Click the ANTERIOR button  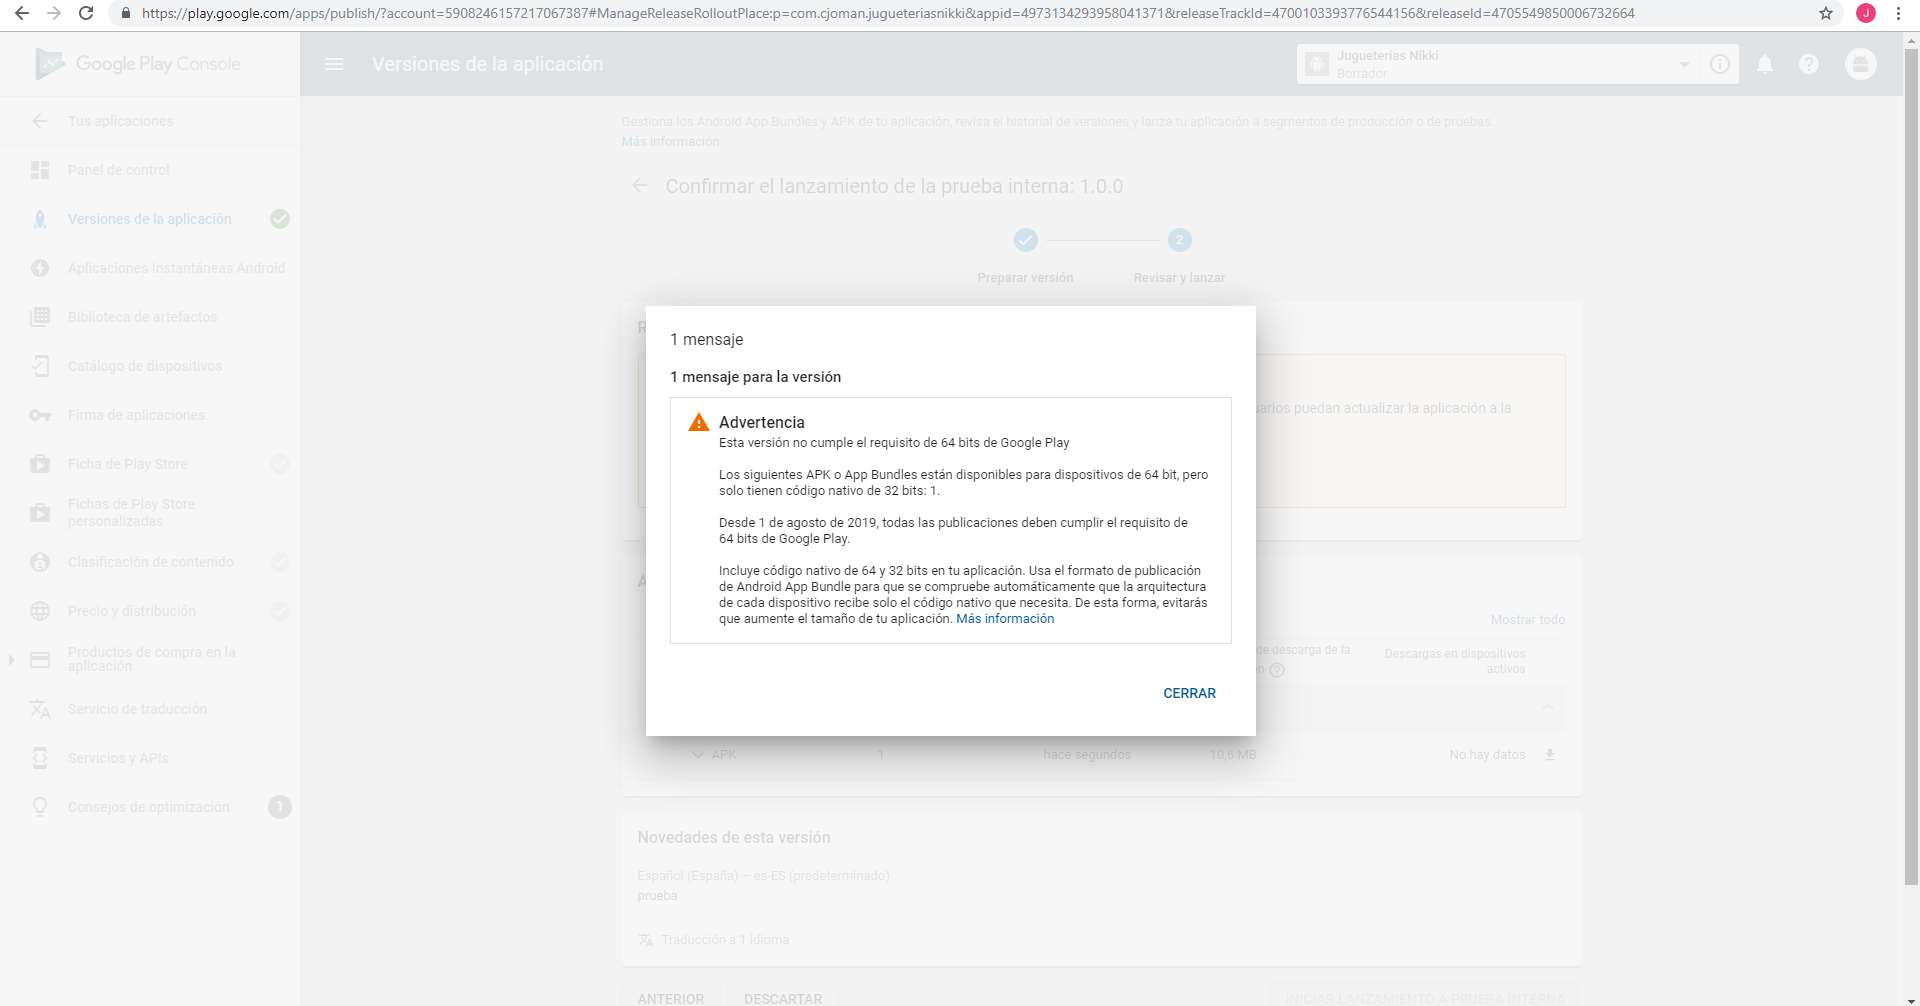click(671, 998)
